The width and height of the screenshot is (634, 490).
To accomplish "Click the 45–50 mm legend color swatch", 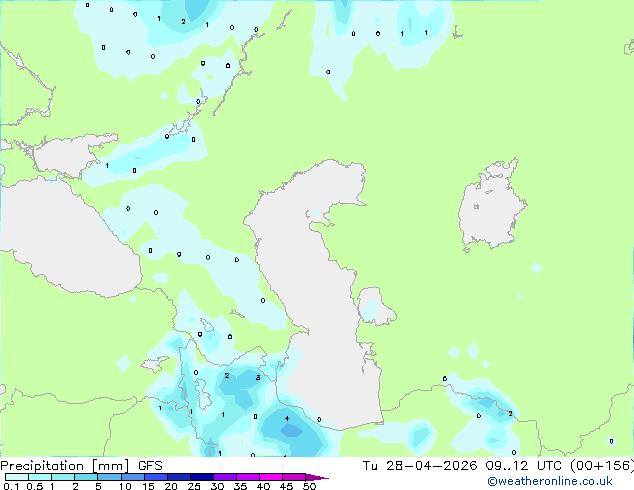I will 294,477.
